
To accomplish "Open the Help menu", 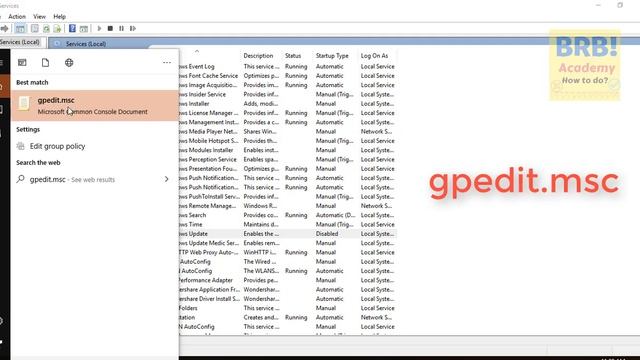I will 60,17.
